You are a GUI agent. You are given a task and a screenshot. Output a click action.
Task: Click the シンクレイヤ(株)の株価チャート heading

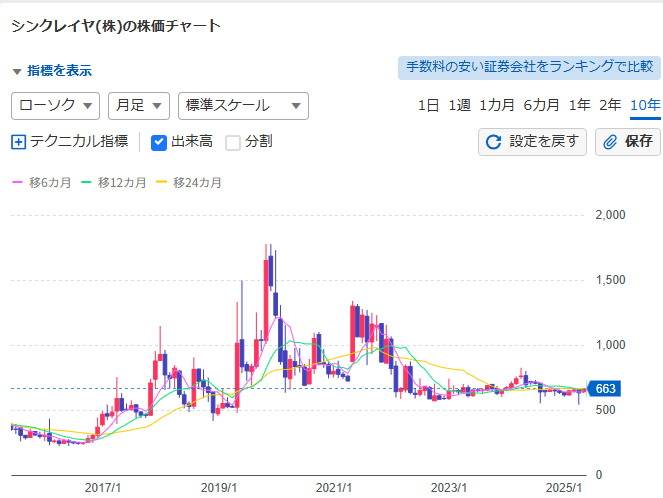click(116, 26)
